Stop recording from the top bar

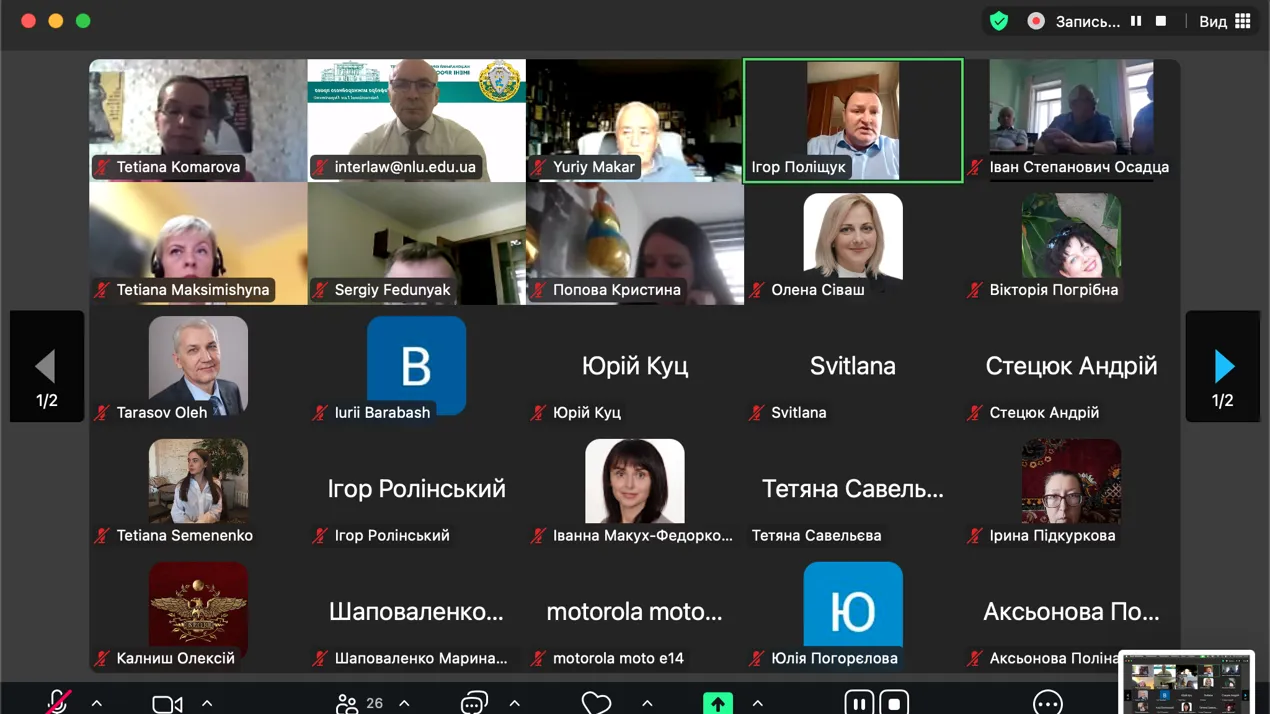click(x=1161, y=21)
